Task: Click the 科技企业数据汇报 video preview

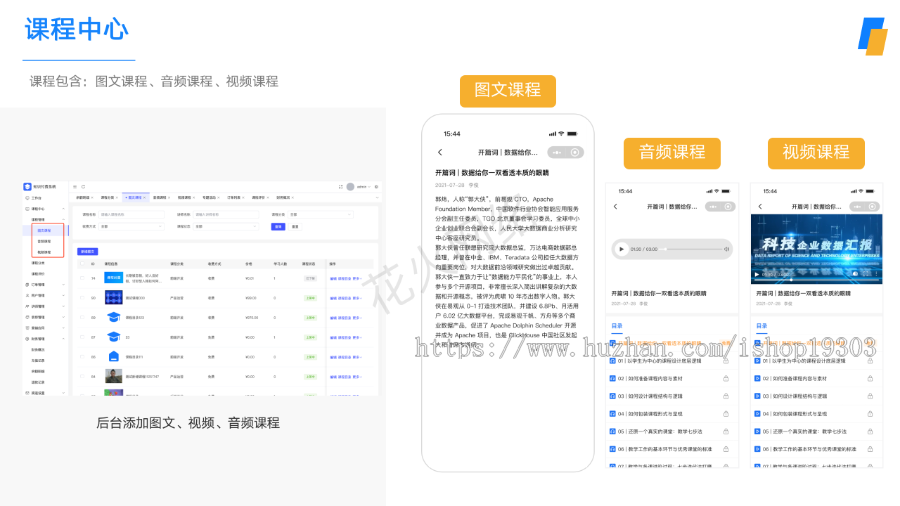Action: (816, 249)
